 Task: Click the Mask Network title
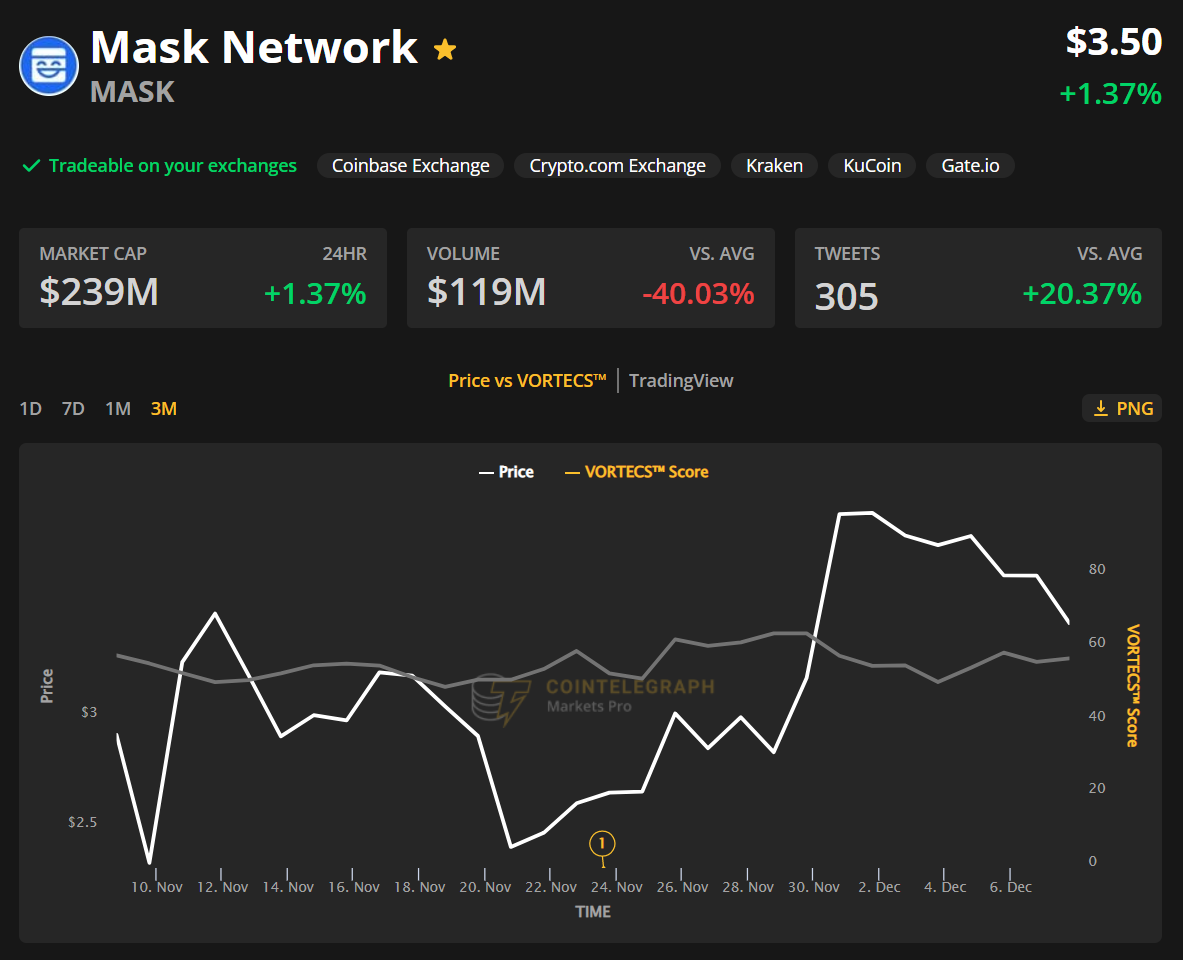(x=254, y=47)
